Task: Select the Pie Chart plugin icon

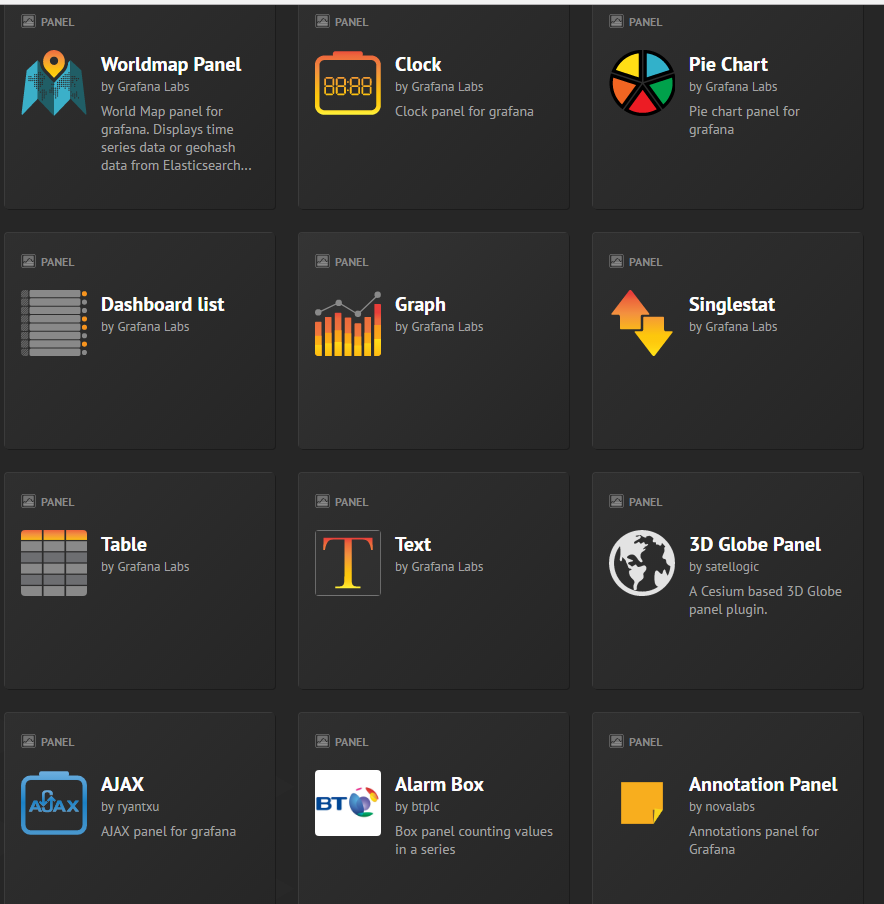Action: pyautogui.click(x=642, y=82)
